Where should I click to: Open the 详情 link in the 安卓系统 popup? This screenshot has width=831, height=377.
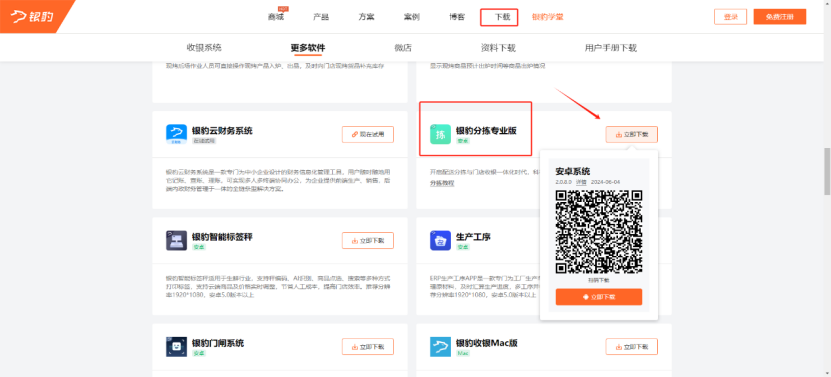pyautogui.click(x=581, y=182)
